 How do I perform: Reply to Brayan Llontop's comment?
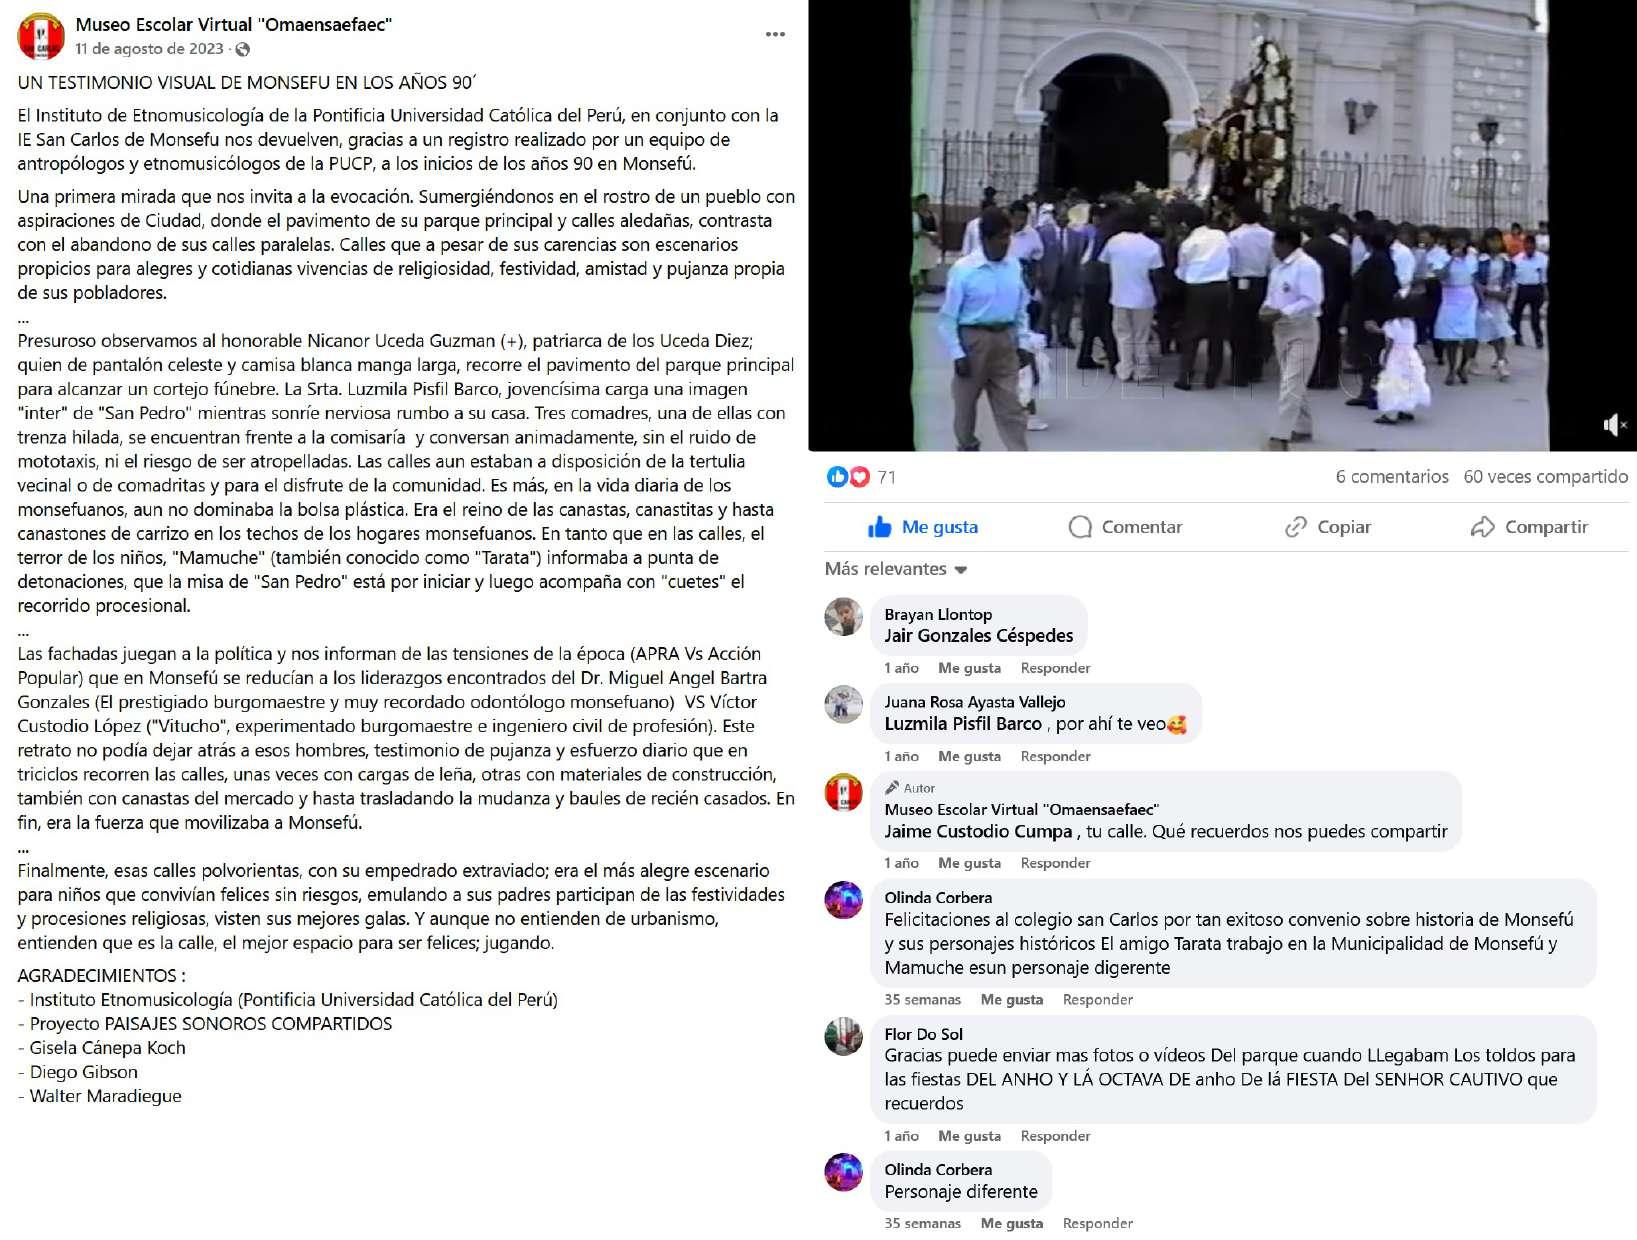1055,668
